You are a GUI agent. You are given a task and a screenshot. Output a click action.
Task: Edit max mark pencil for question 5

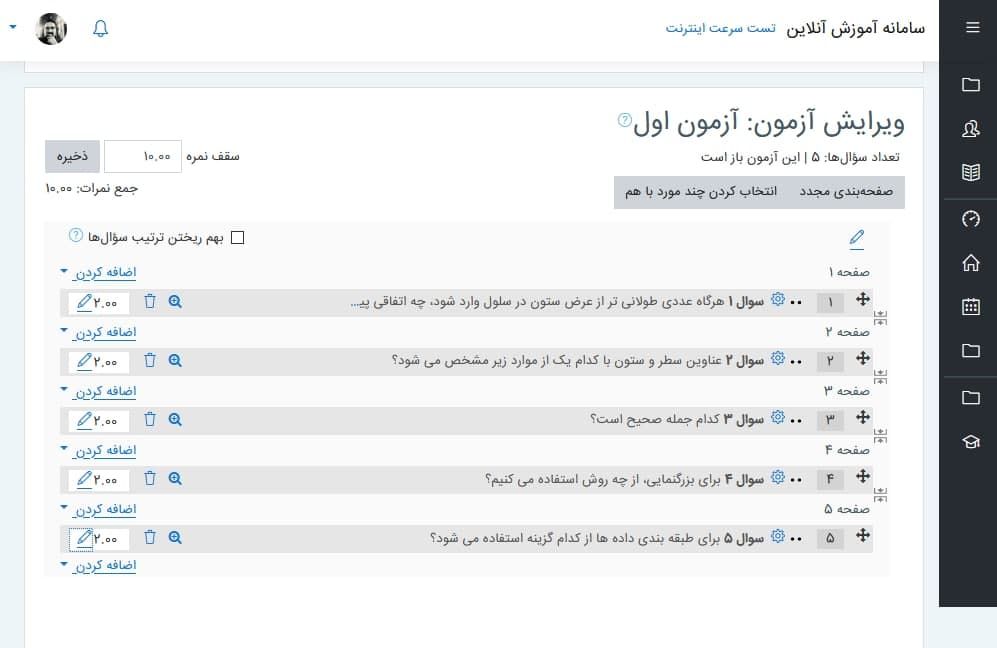(84, 539)
